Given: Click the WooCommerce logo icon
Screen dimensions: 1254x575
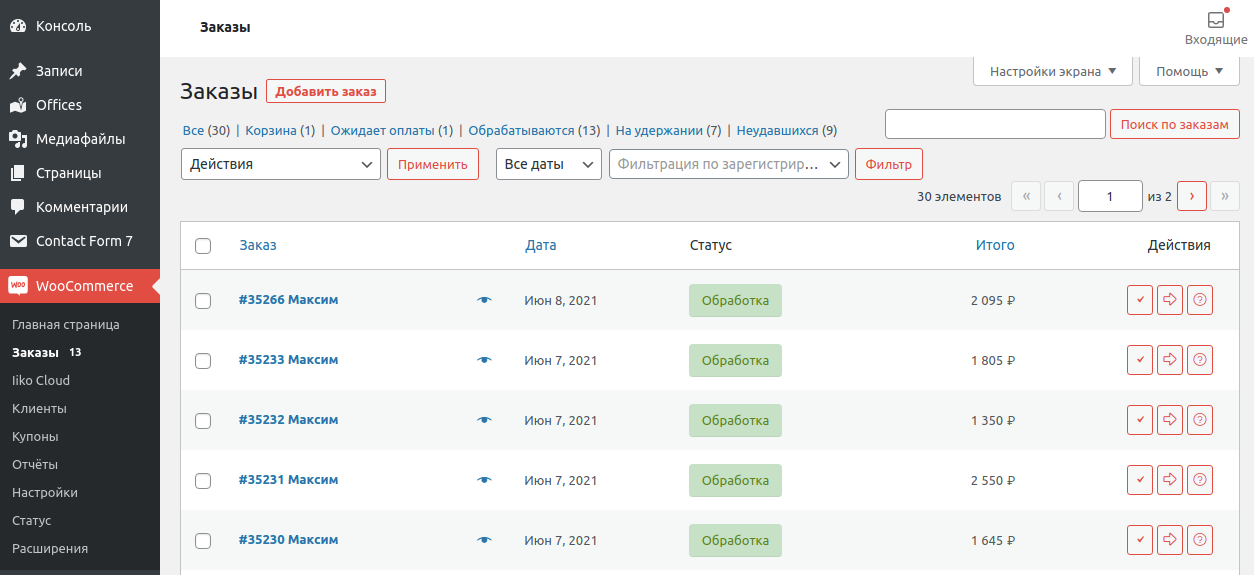Looking at the screenshot, I should pos(18,286).
